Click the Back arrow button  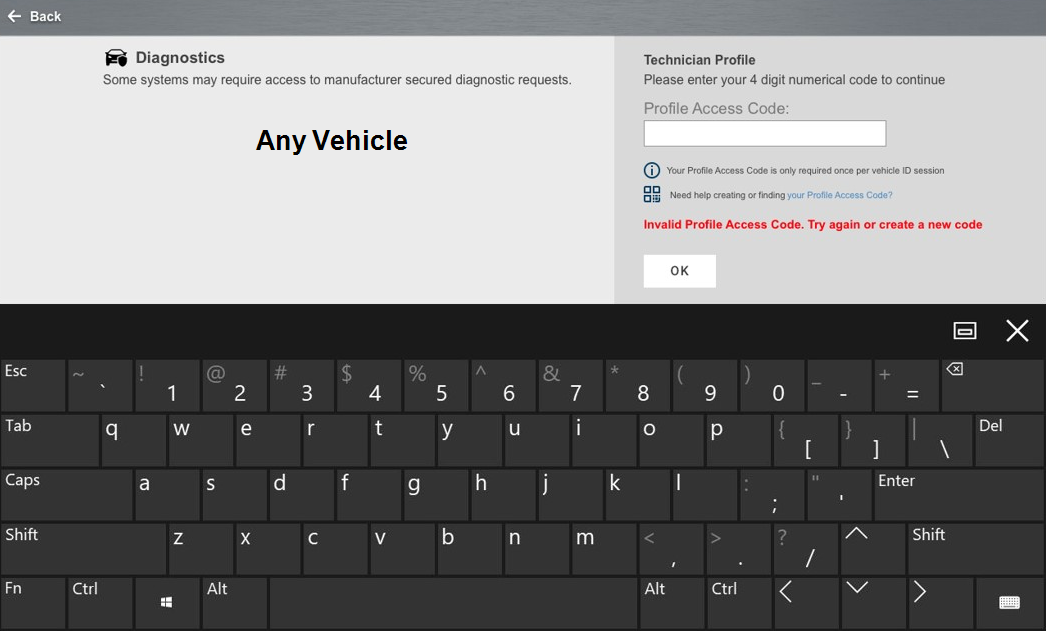(x=34, y=16)
